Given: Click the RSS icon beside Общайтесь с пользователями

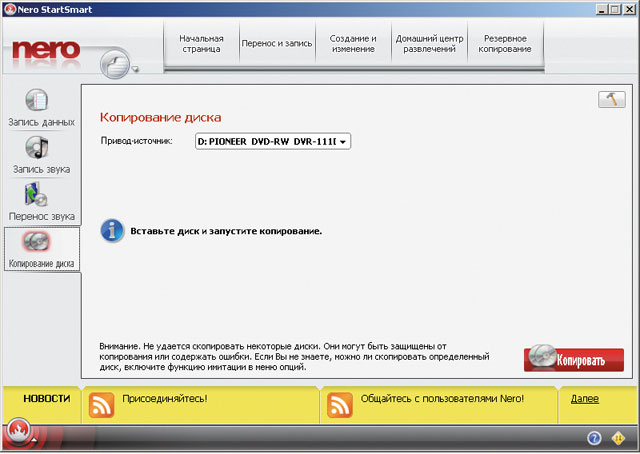Looking at the screenshot, I should (x=340, y=405).
